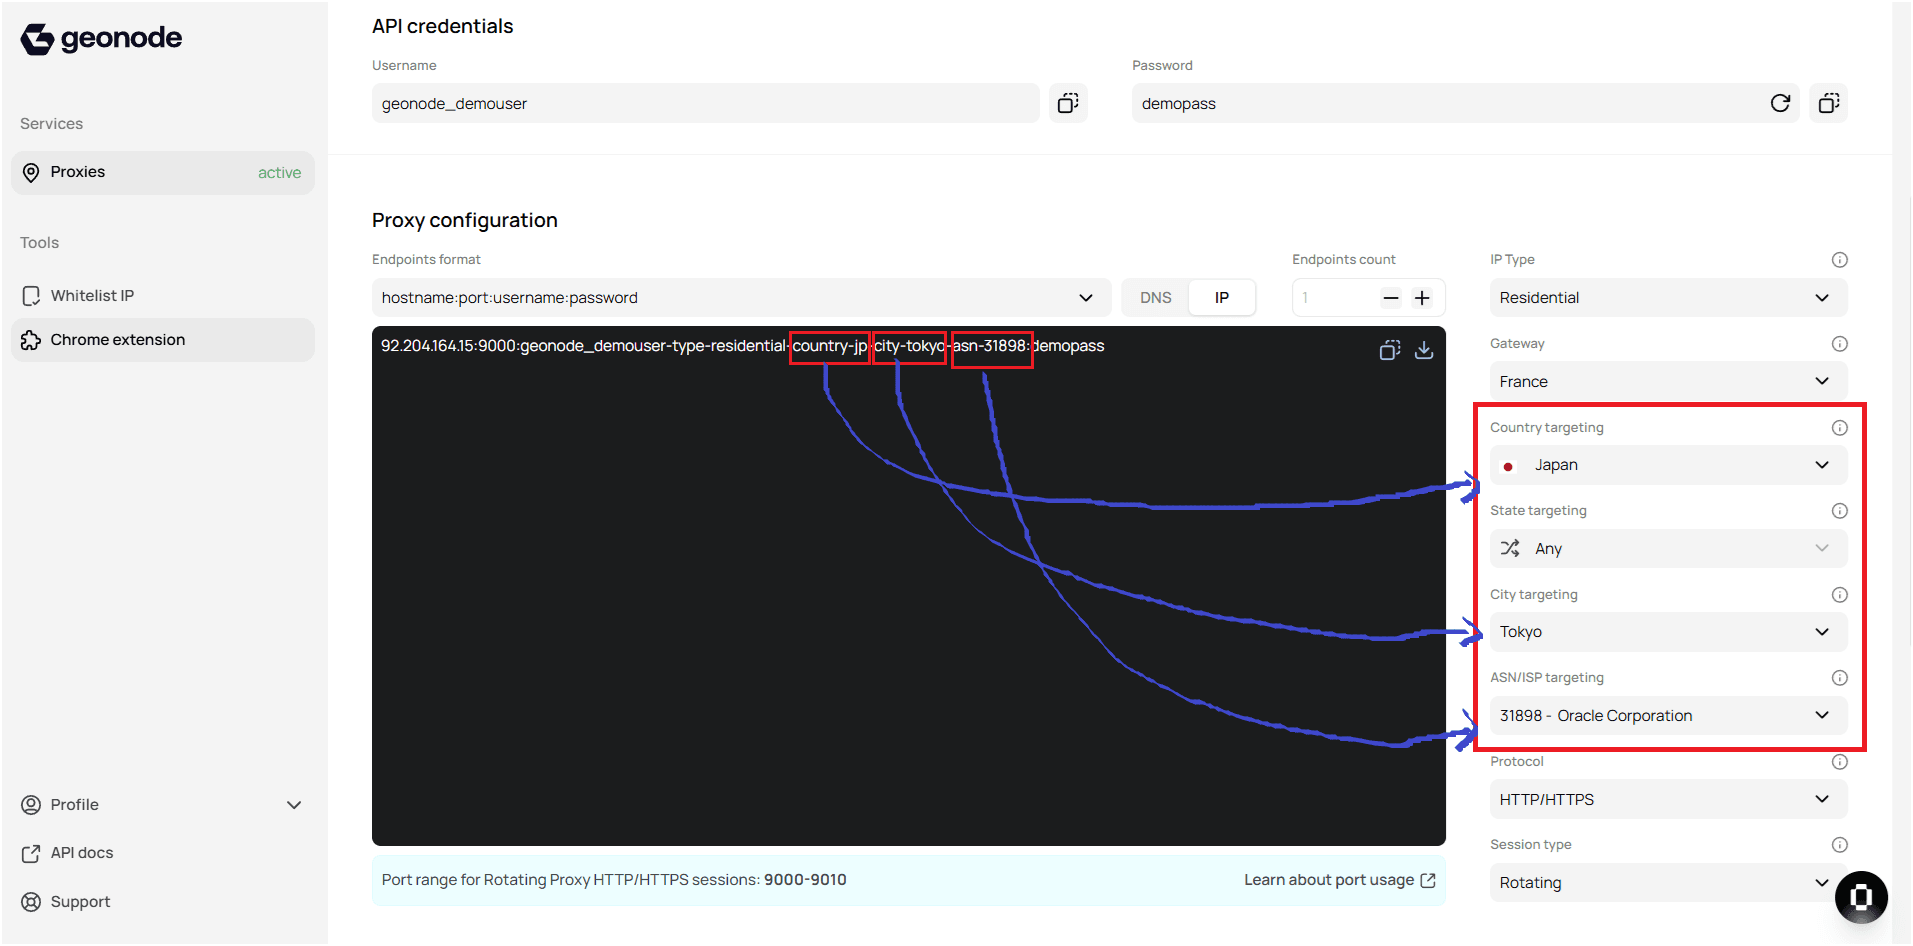Switch endpoint display to DNS
The width and height of the screenshot is (1913, 946).
click(x=1155, y=298)
